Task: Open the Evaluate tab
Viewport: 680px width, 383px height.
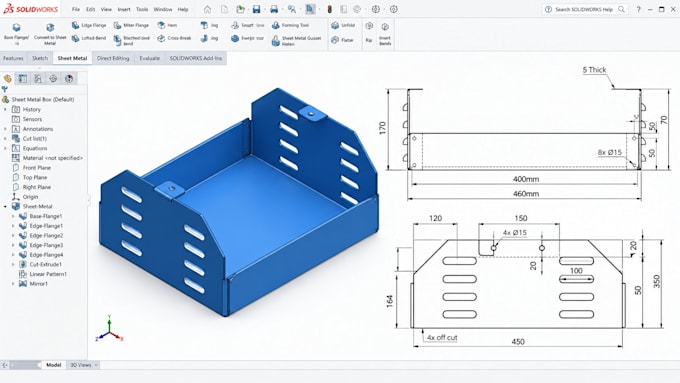Action: [150, 58]
